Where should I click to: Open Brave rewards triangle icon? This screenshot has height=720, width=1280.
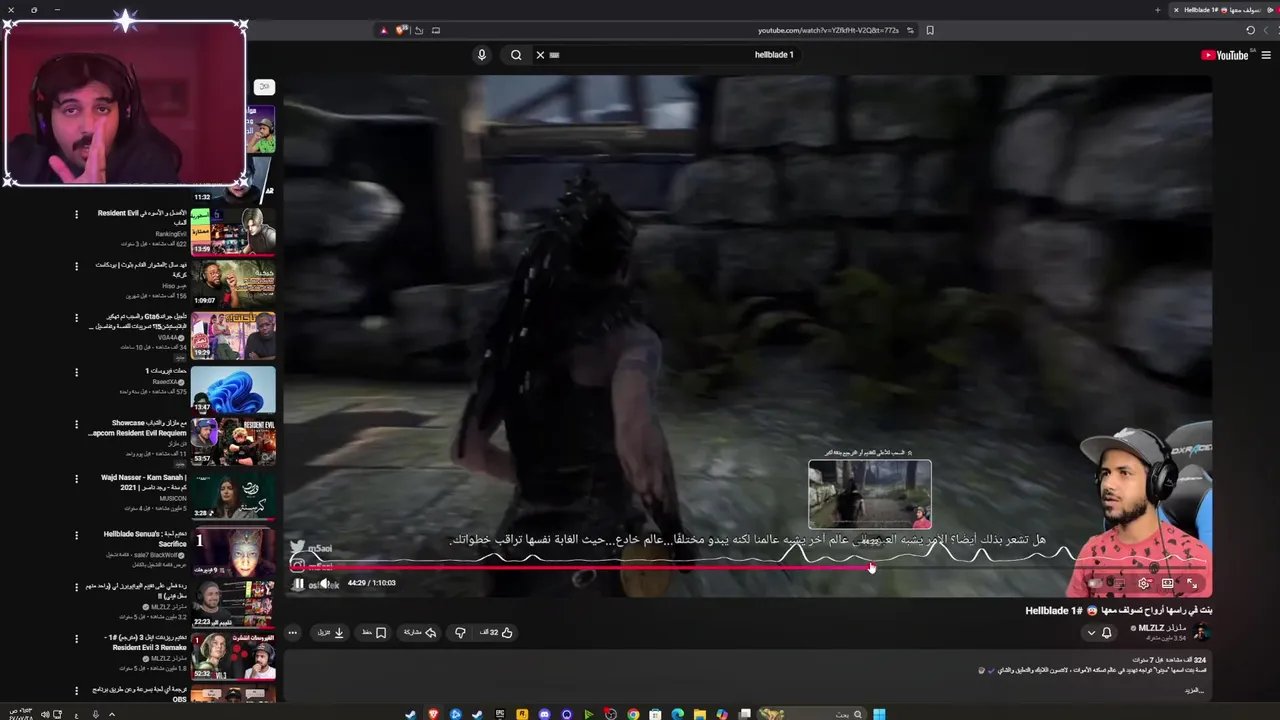383,30
